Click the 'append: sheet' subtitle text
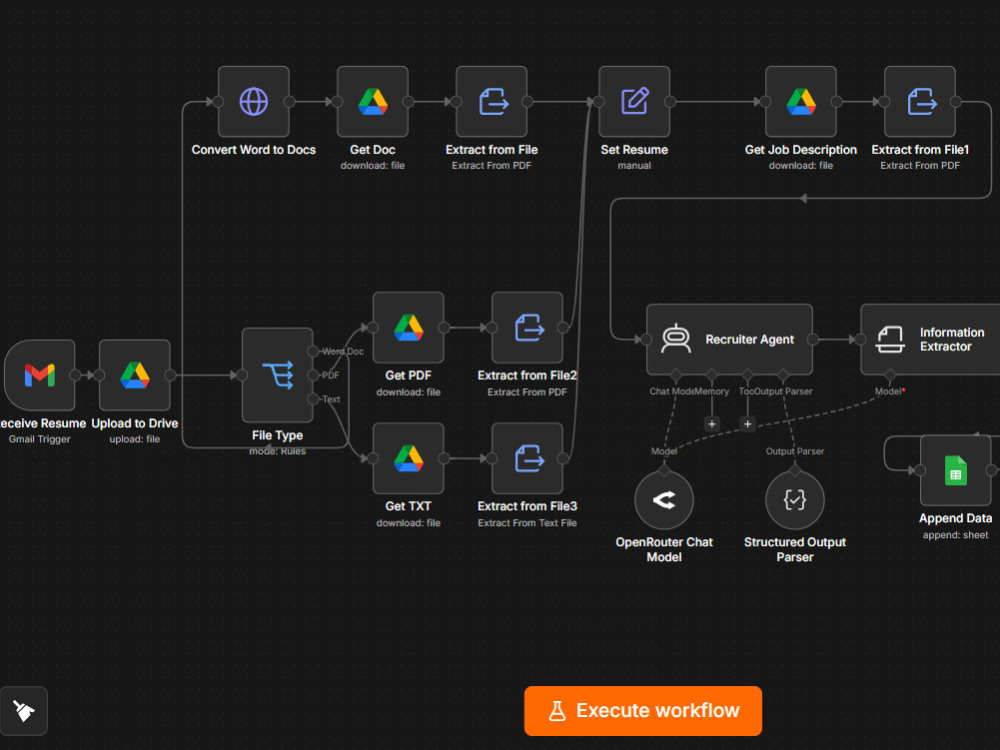This screenshot has height=750, width=1000. click(x=955, y=535)
